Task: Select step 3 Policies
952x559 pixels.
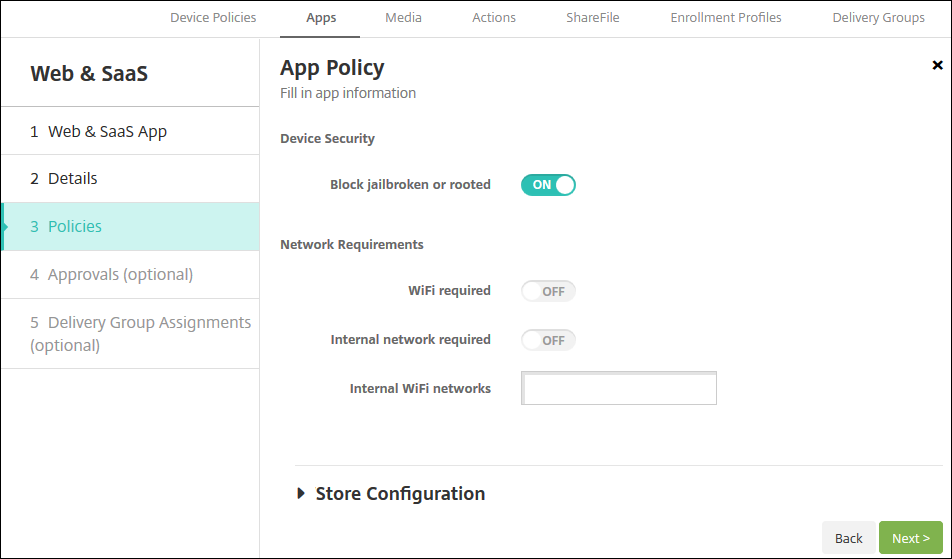Action: pos(130,227)
